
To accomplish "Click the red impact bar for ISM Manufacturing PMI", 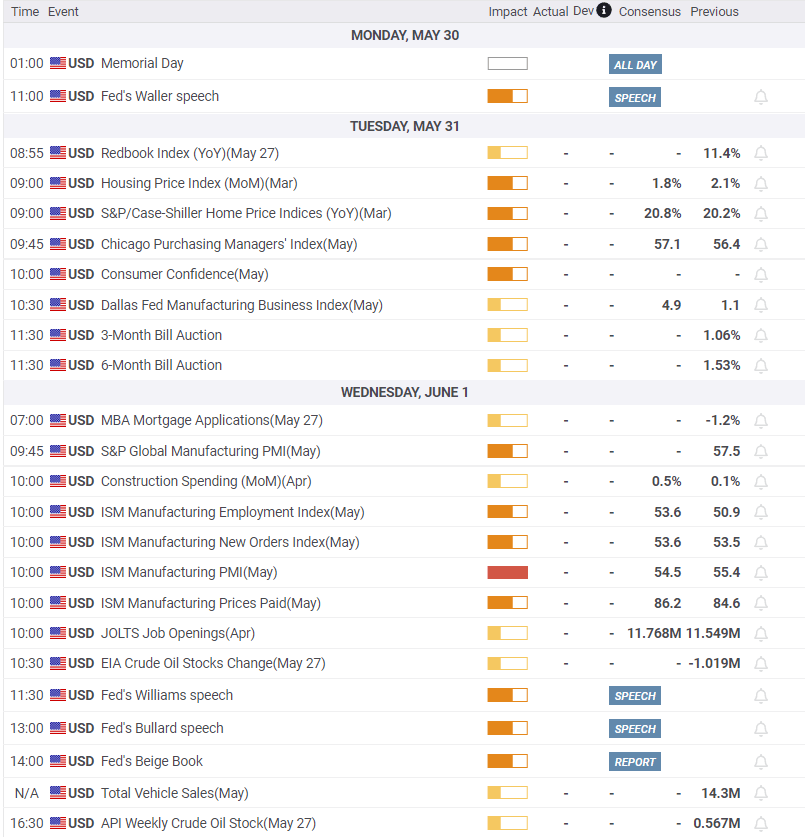I will pyautogui.click(x=507, y=573).
